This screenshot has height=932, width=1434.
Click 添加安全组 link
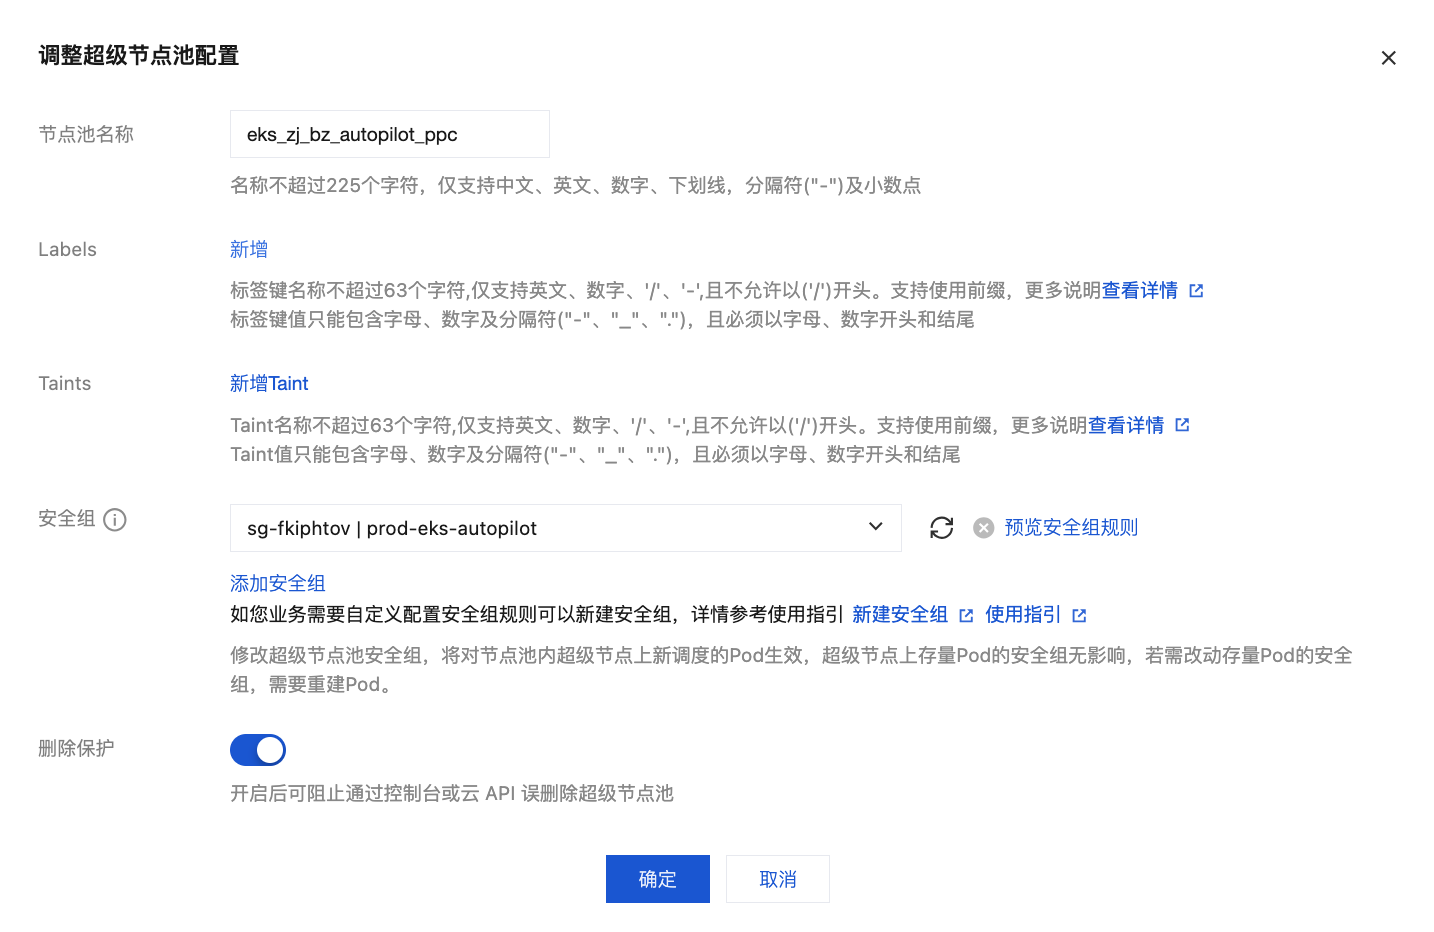(278, 583)
